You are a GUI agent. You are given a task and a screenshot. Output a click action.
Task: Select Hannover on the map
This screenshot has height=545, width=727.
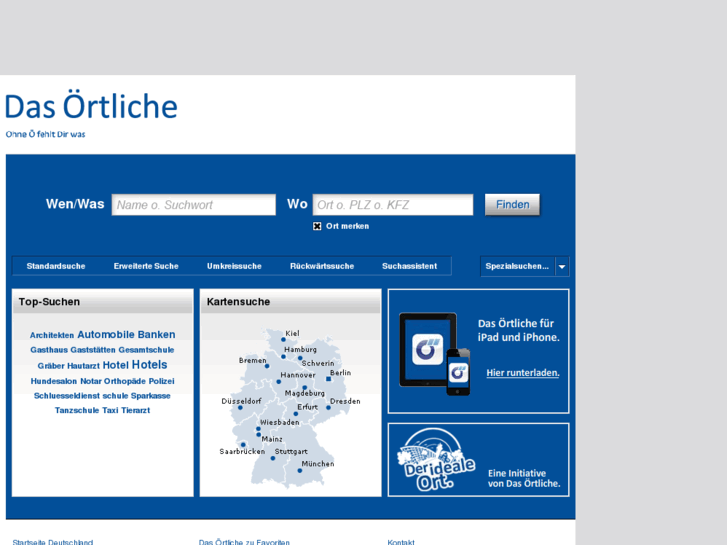point(298,375)
